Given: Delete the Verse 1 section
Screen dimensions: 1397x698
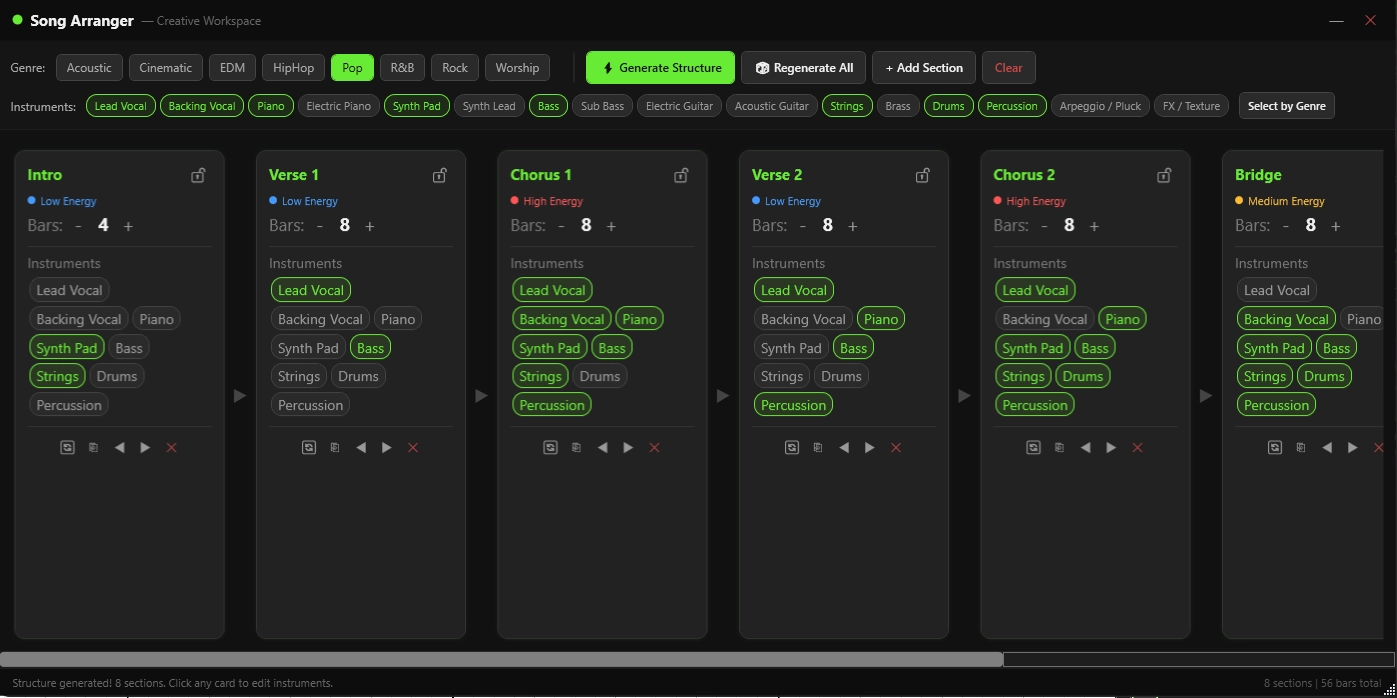Looking at the screenshot, I should 413,447.
